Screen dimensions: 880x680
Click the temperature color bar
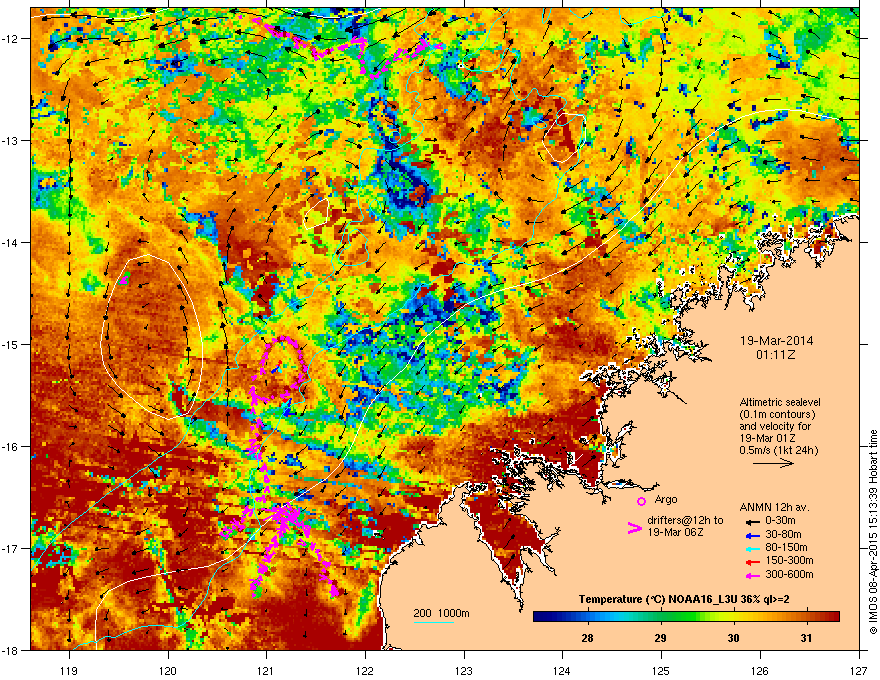(x=686, y=617)
